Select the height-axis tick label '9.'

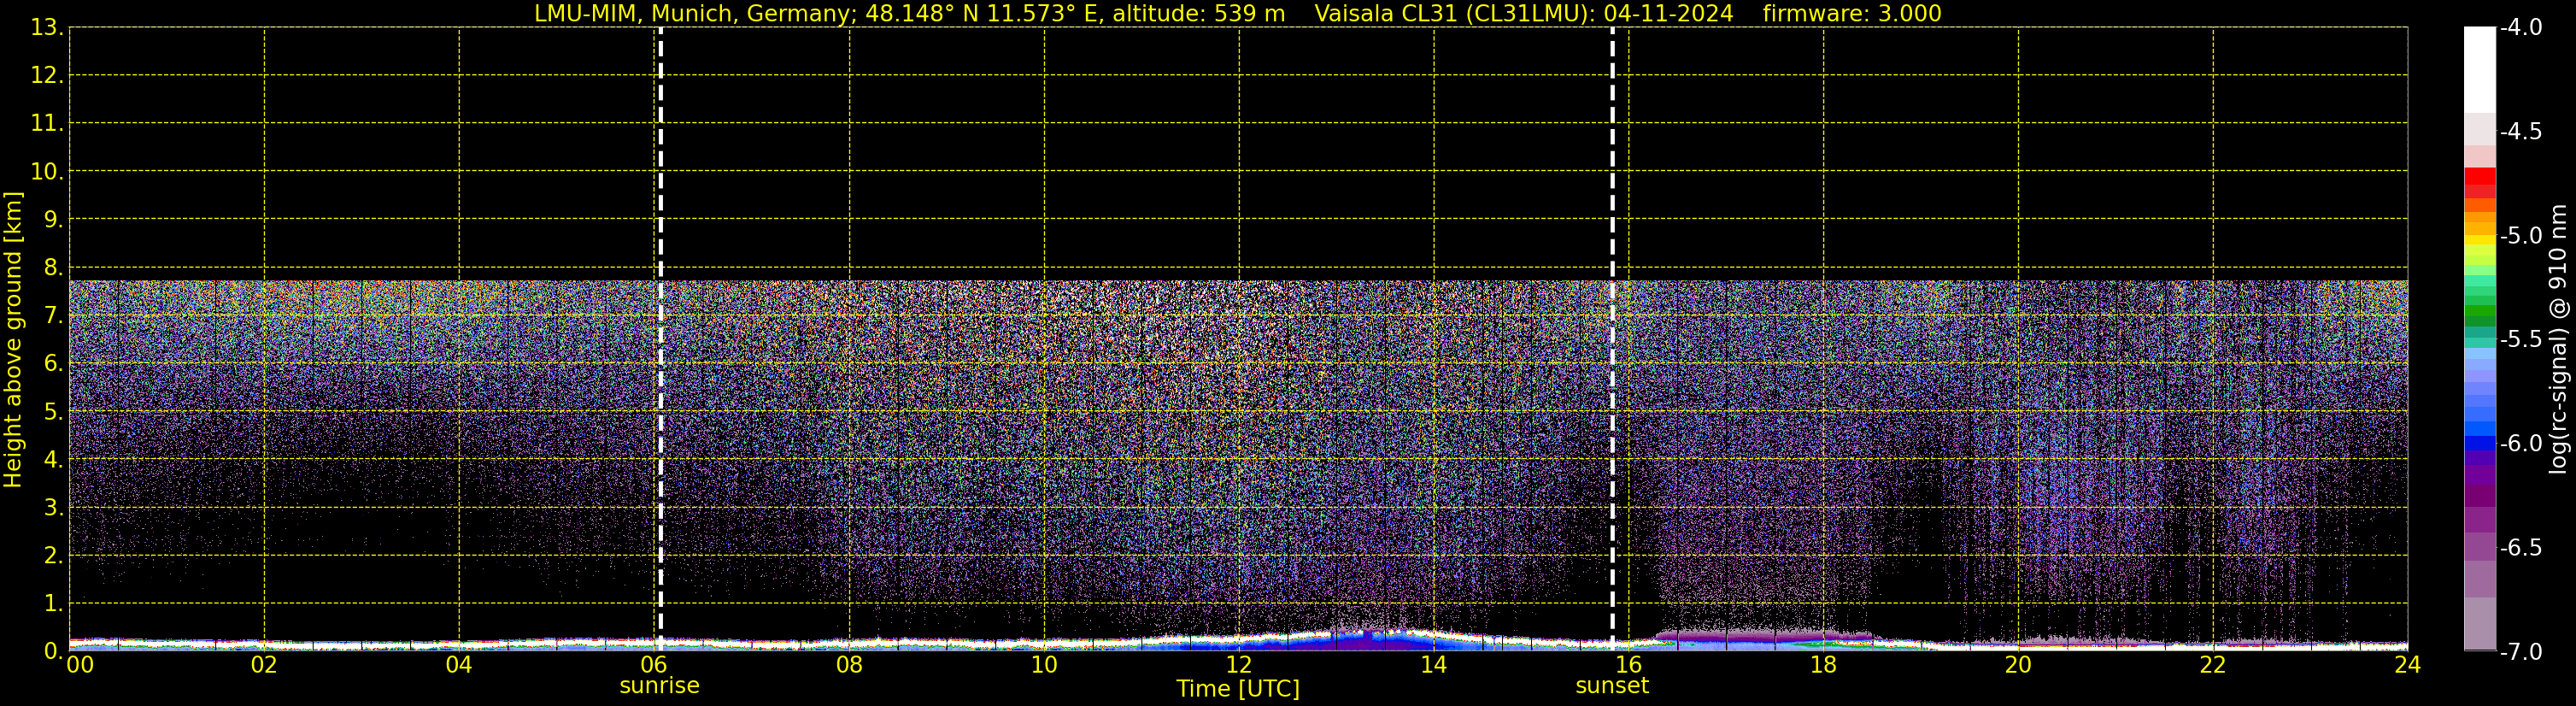(x=53, y=219)
